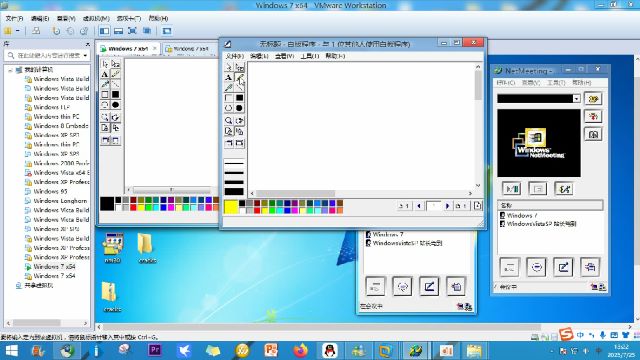This screenshot has height=360, width=640.
Task: Toggle Lock Contents in front whiteboard
Action: 229,131
